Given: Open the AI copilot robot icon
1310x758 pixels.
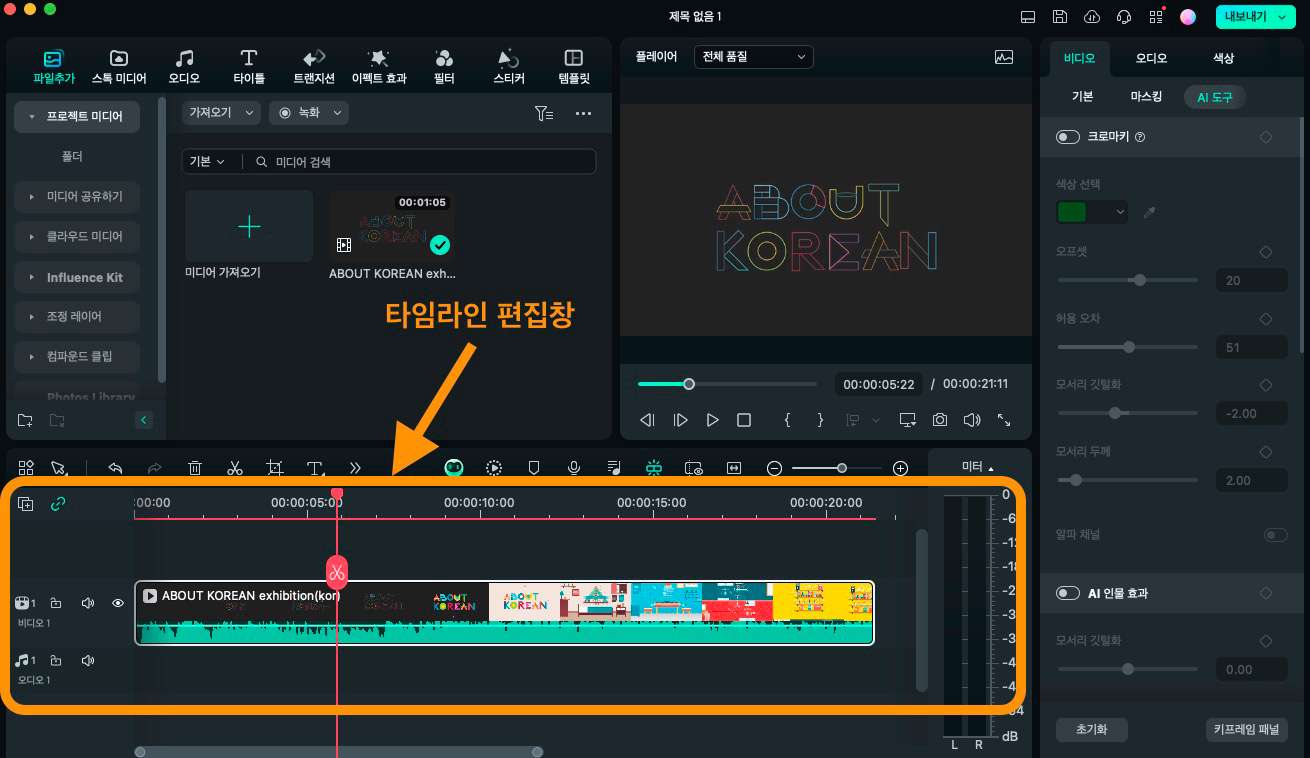Looking at the screenshot, I should pyautogui.click(x=454, y=467).
